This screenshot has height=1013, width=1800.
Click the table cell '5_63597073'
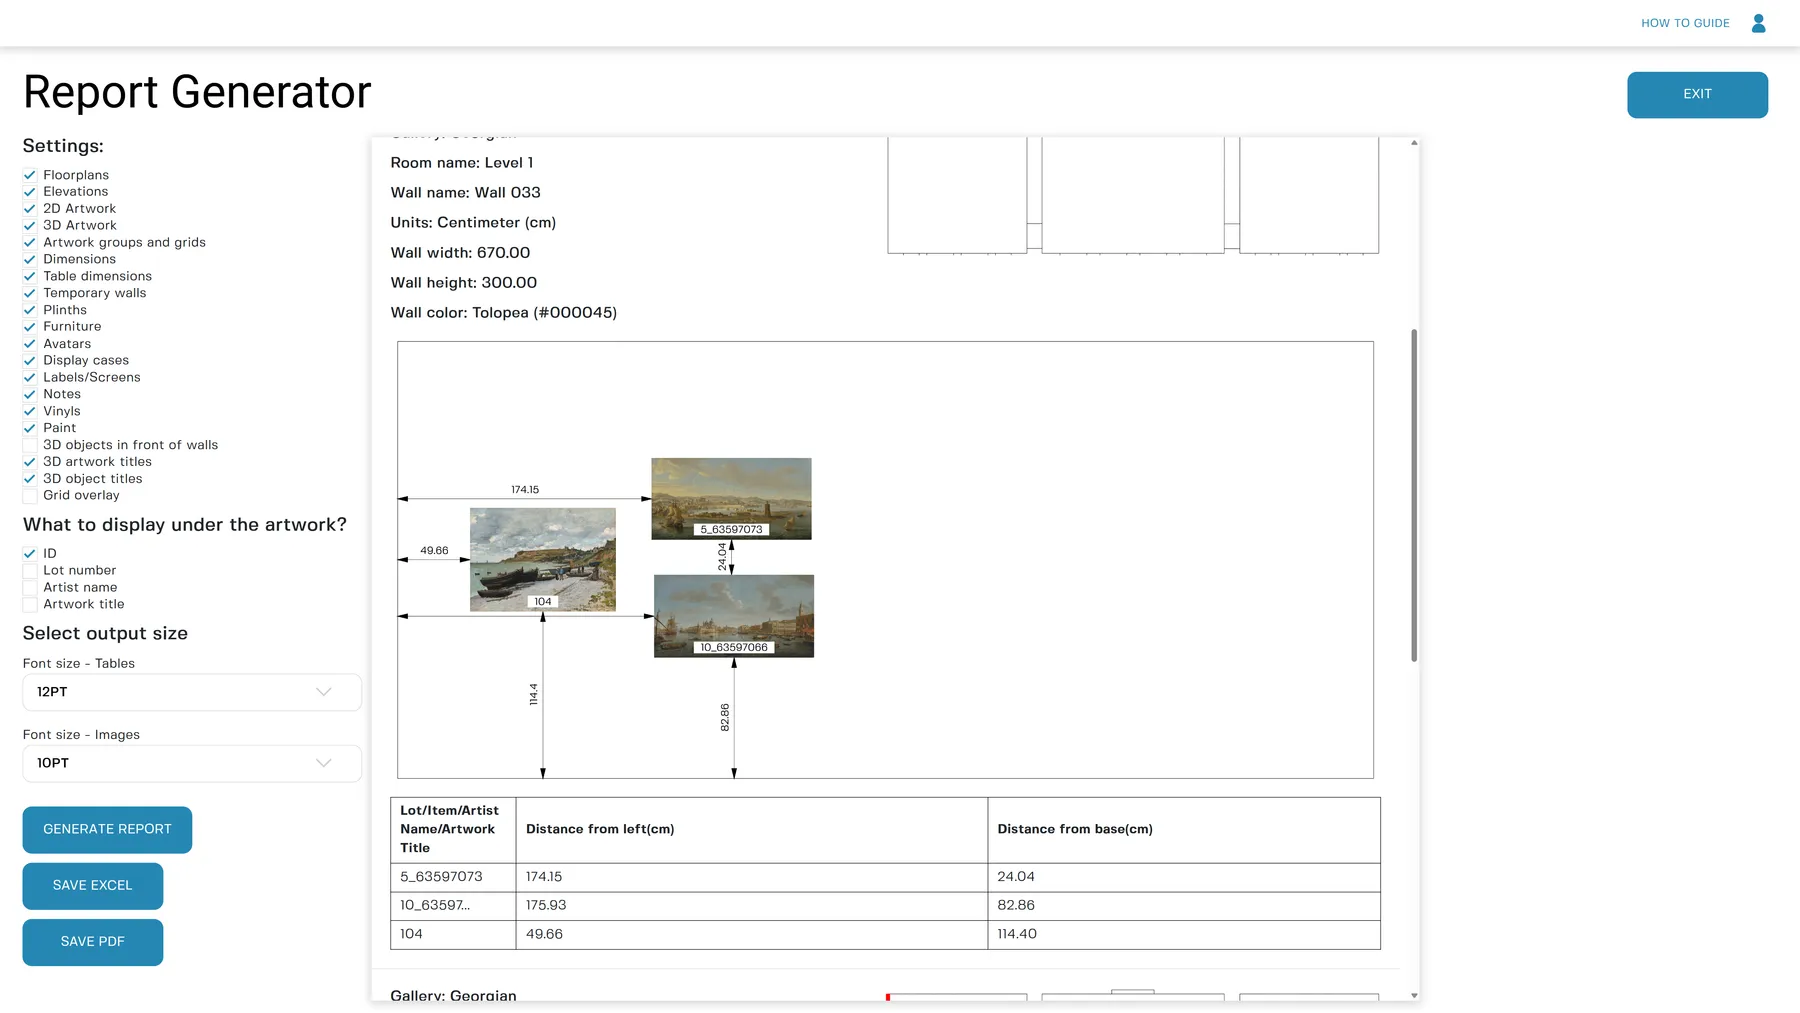click(453, 877)
